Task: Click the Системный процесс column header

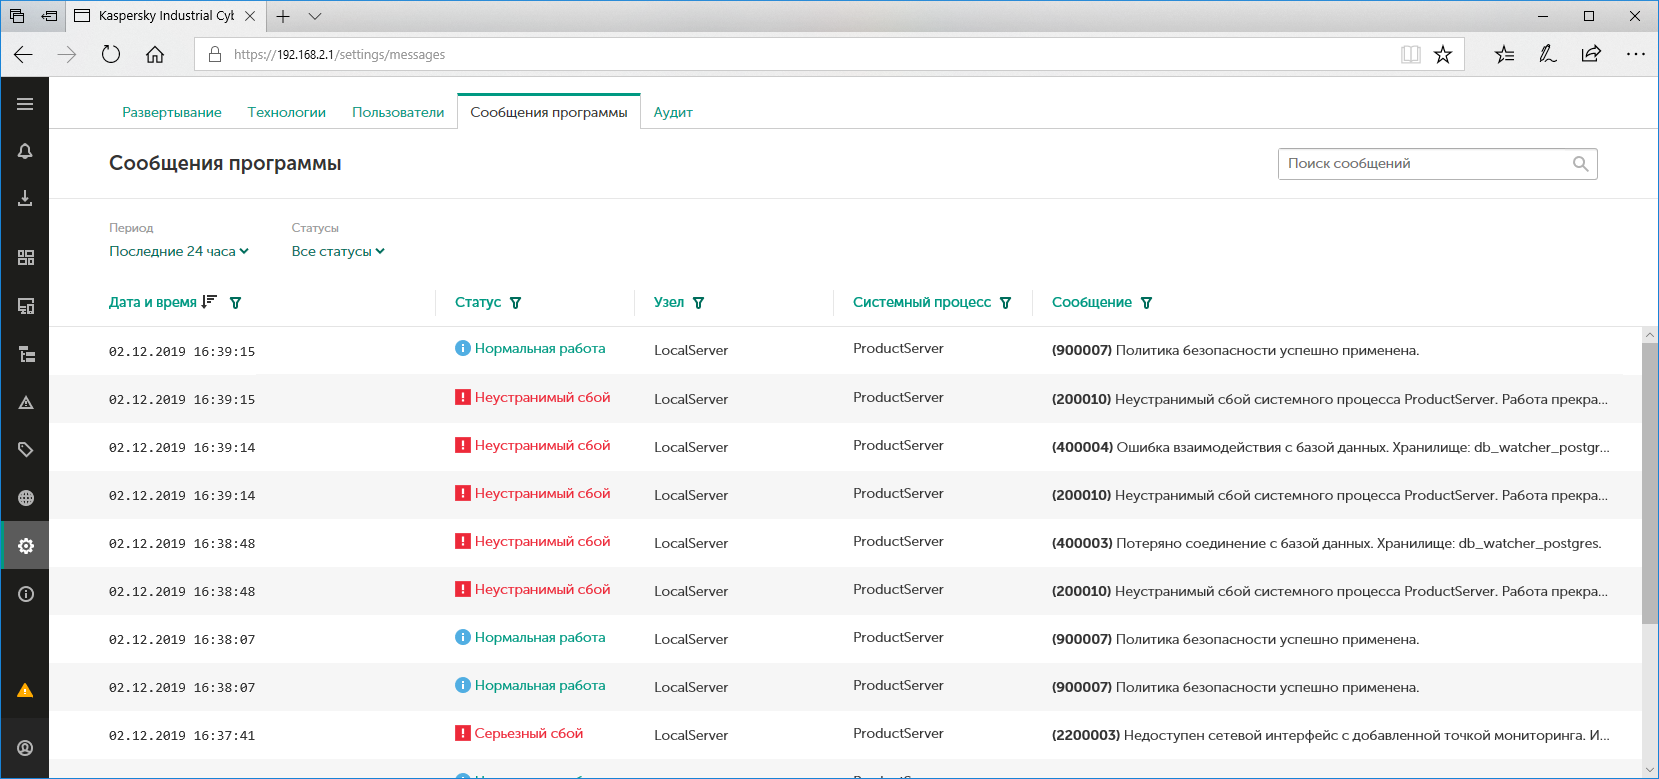Action: click(921, 302)
